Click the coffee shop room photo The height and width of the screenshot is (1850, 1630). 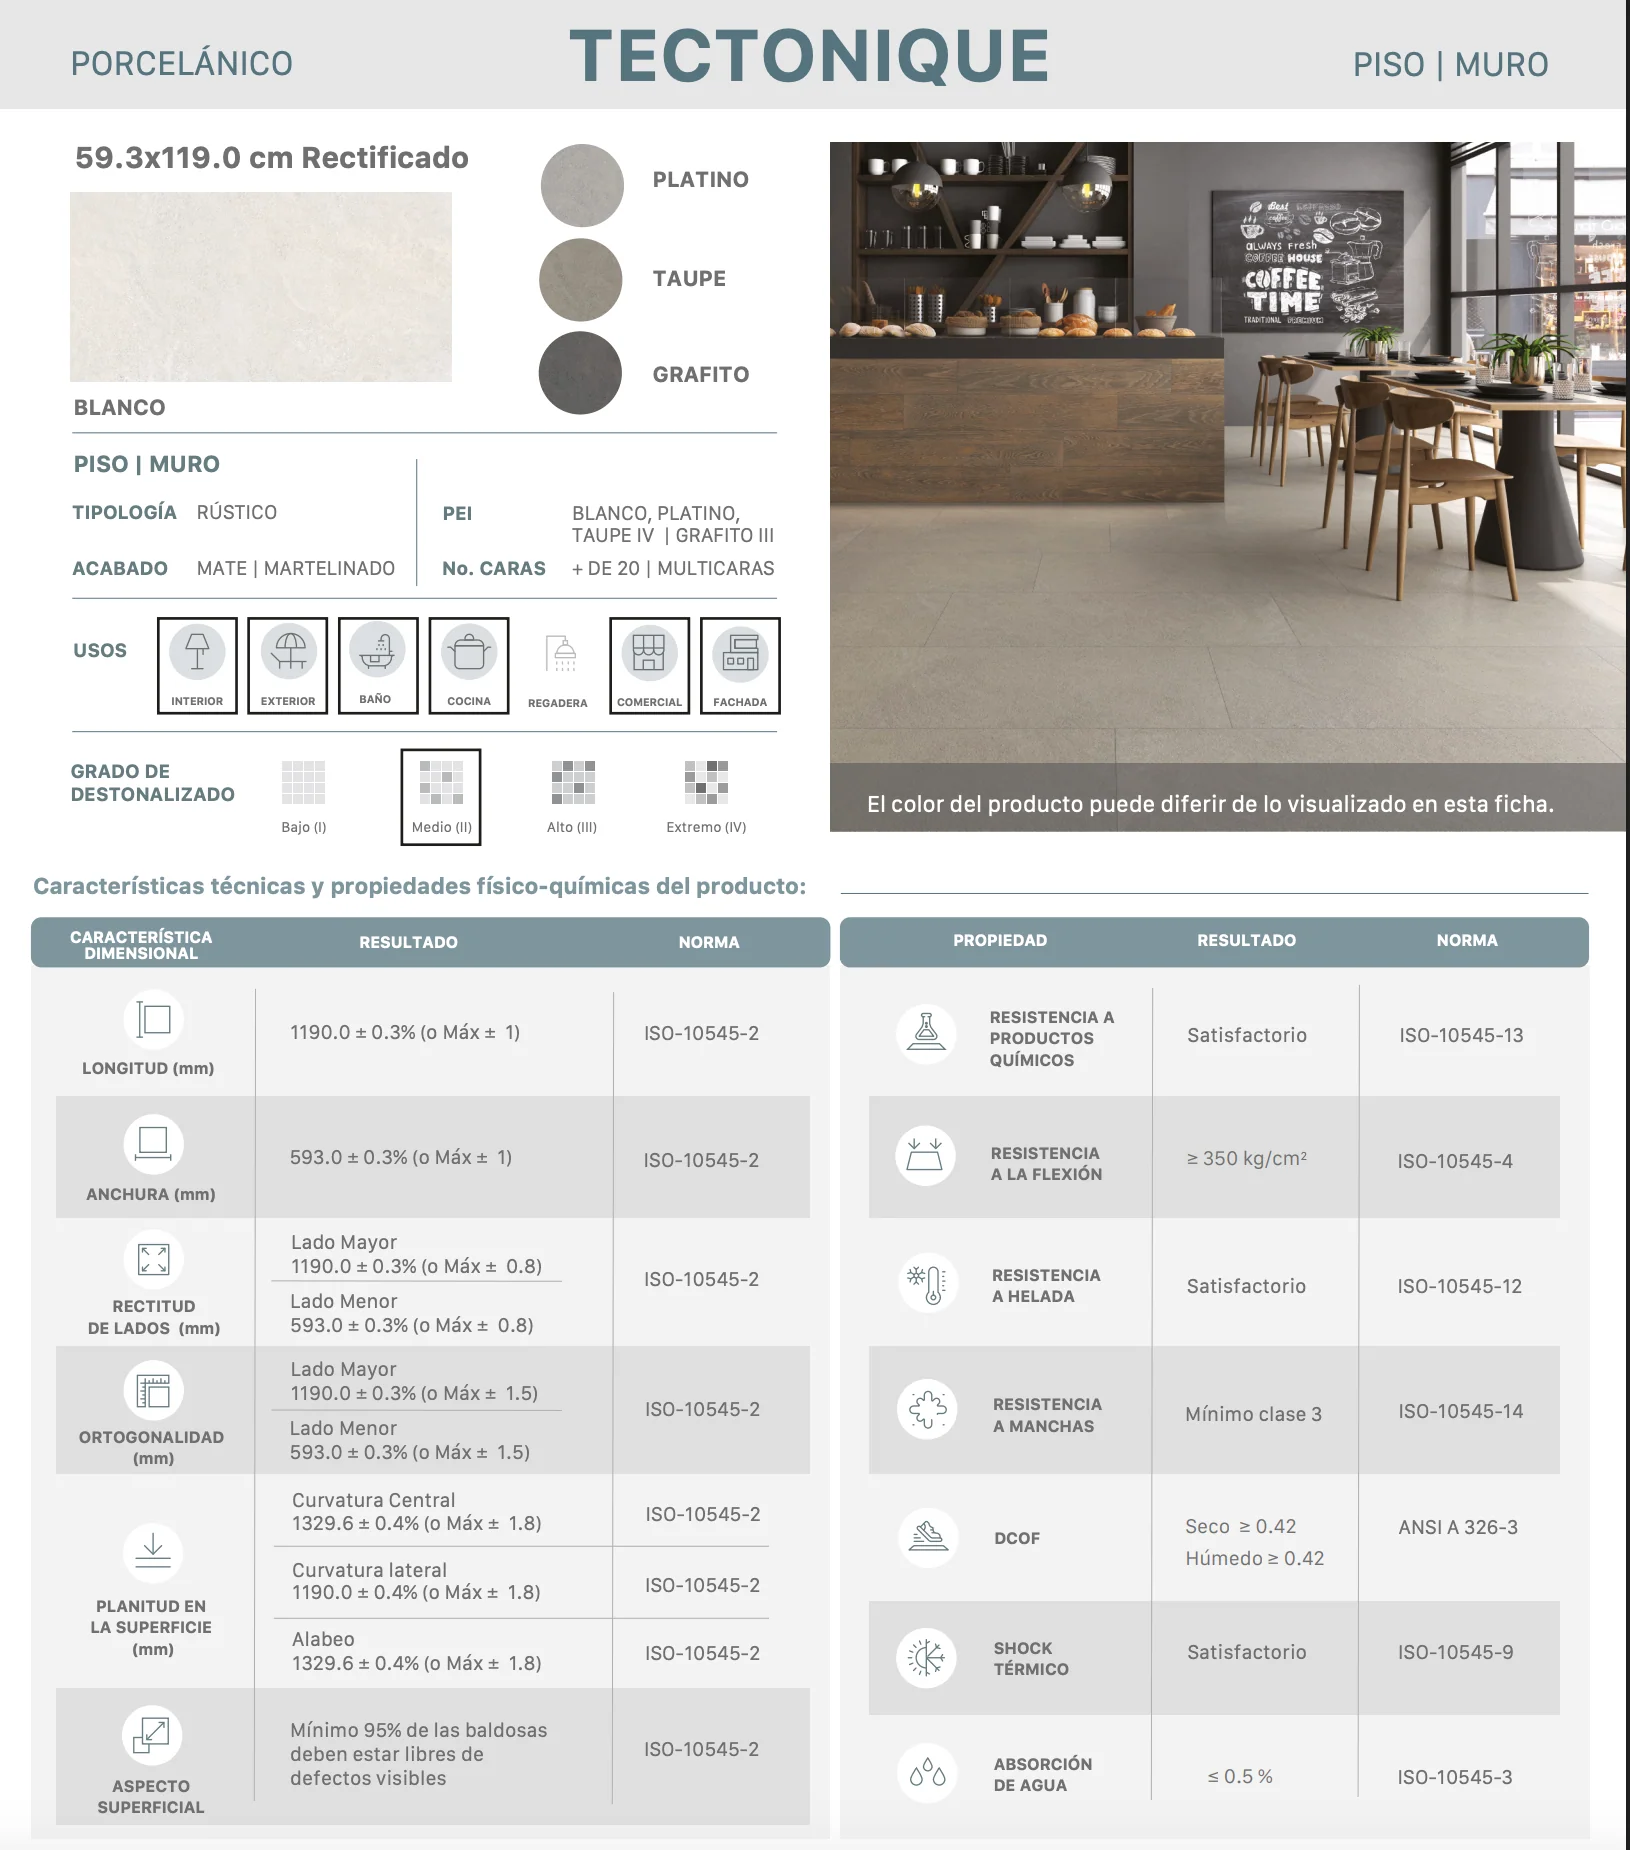coord(1228,453)
